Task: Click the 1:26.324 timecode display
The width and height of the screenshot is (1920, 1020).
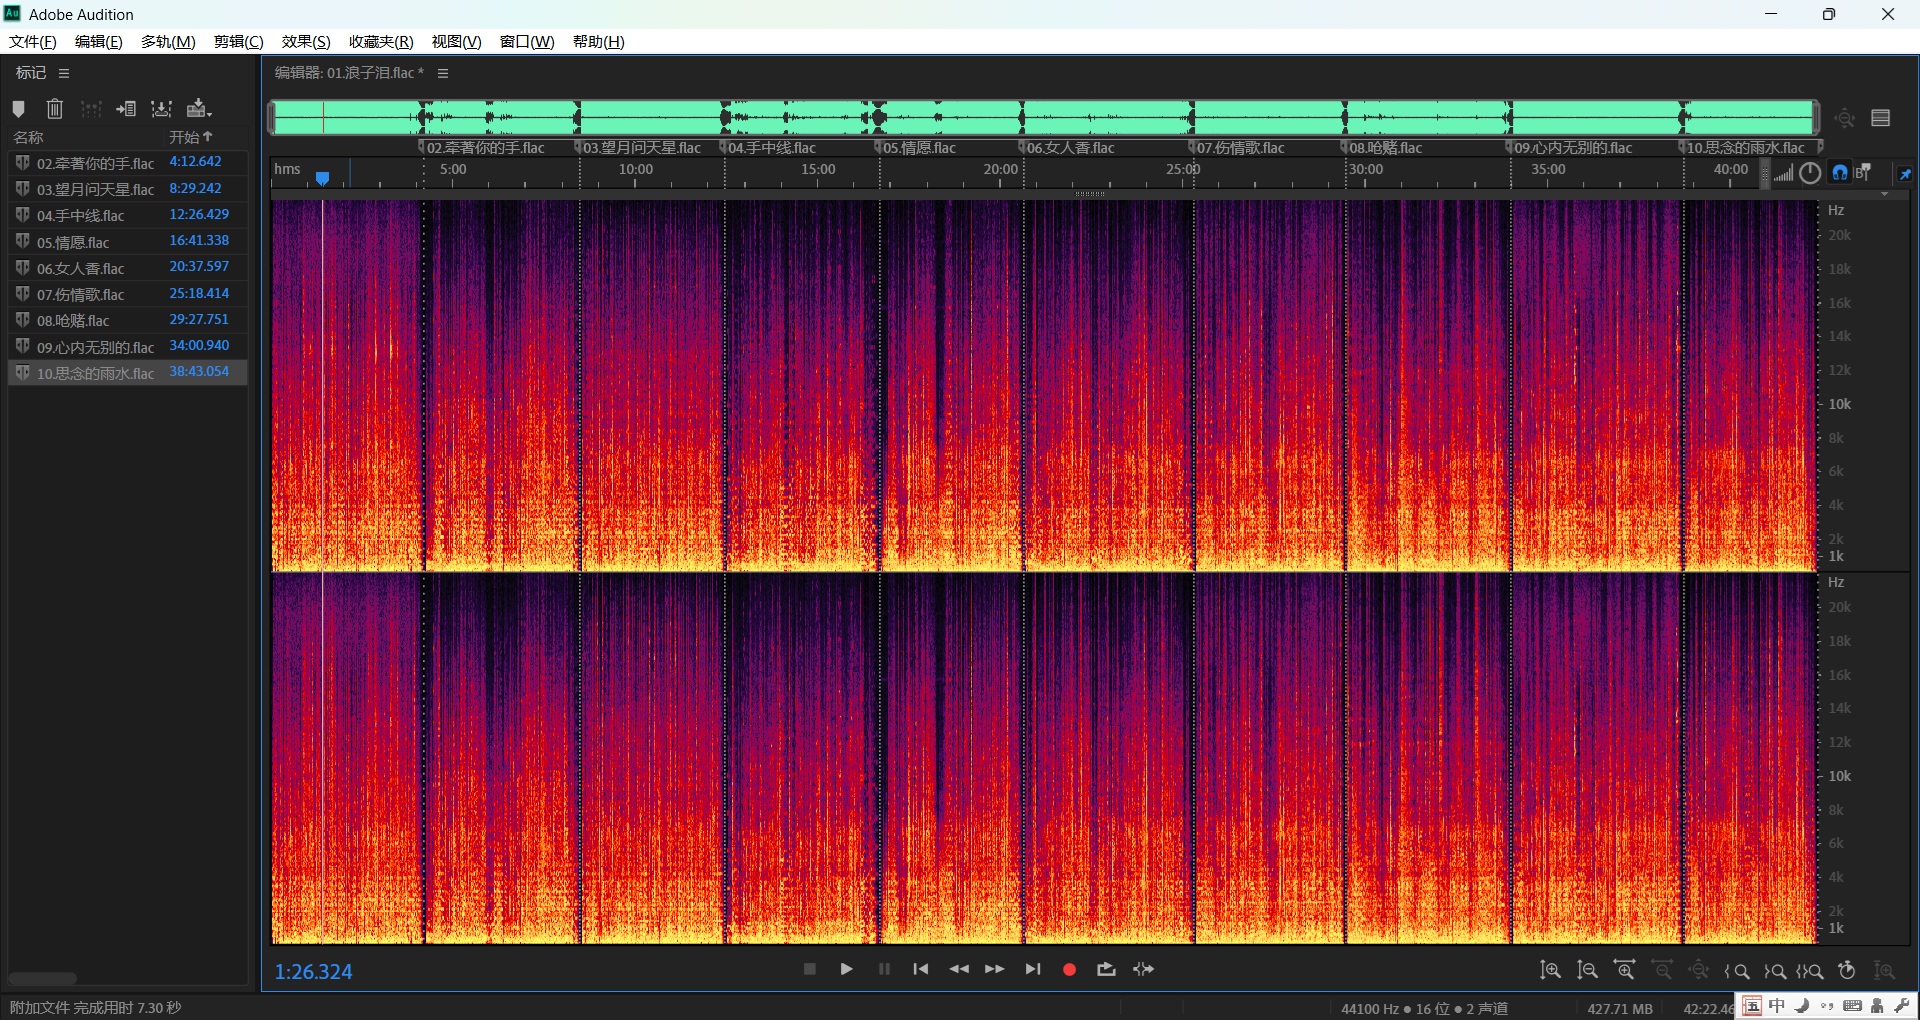Action: [x=313, y=972]
